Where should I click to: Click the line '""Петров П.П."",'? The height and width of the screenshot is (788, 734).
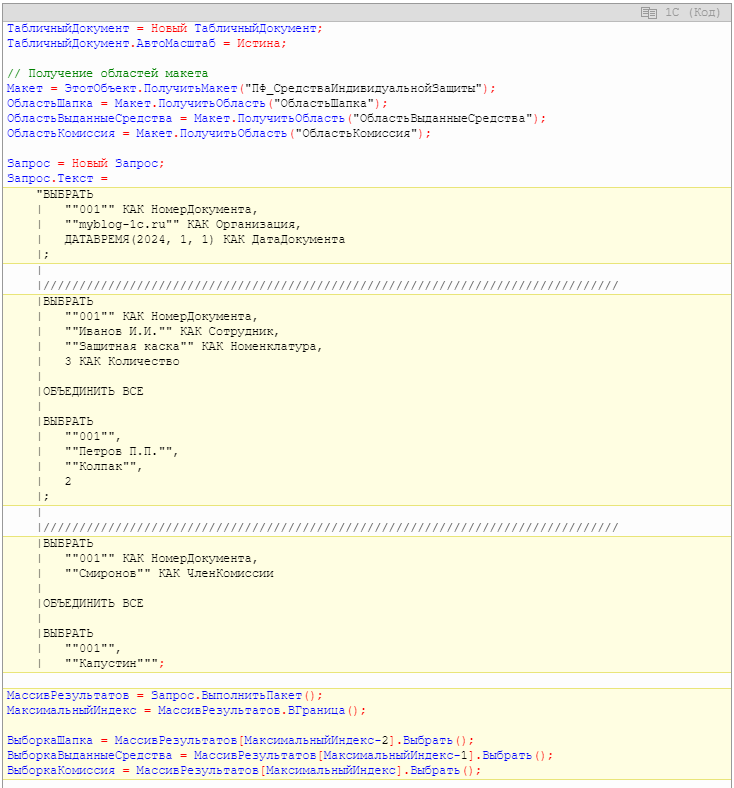click(122, 452)
